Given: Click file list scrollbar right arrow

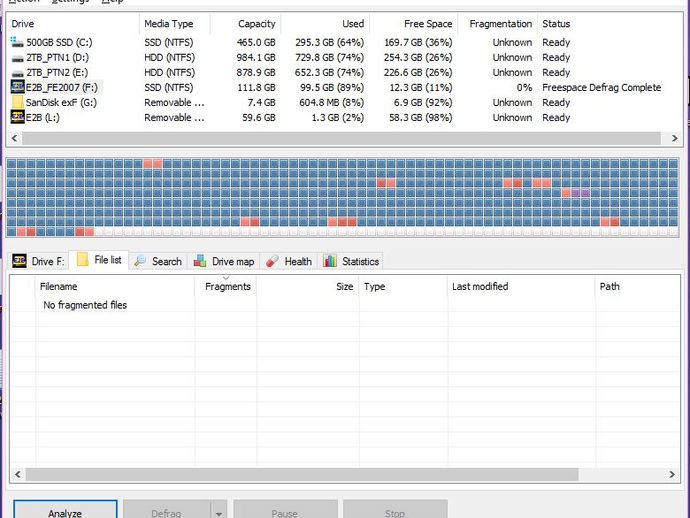Looking at the screenshot, I should click(x=672, y=474).
